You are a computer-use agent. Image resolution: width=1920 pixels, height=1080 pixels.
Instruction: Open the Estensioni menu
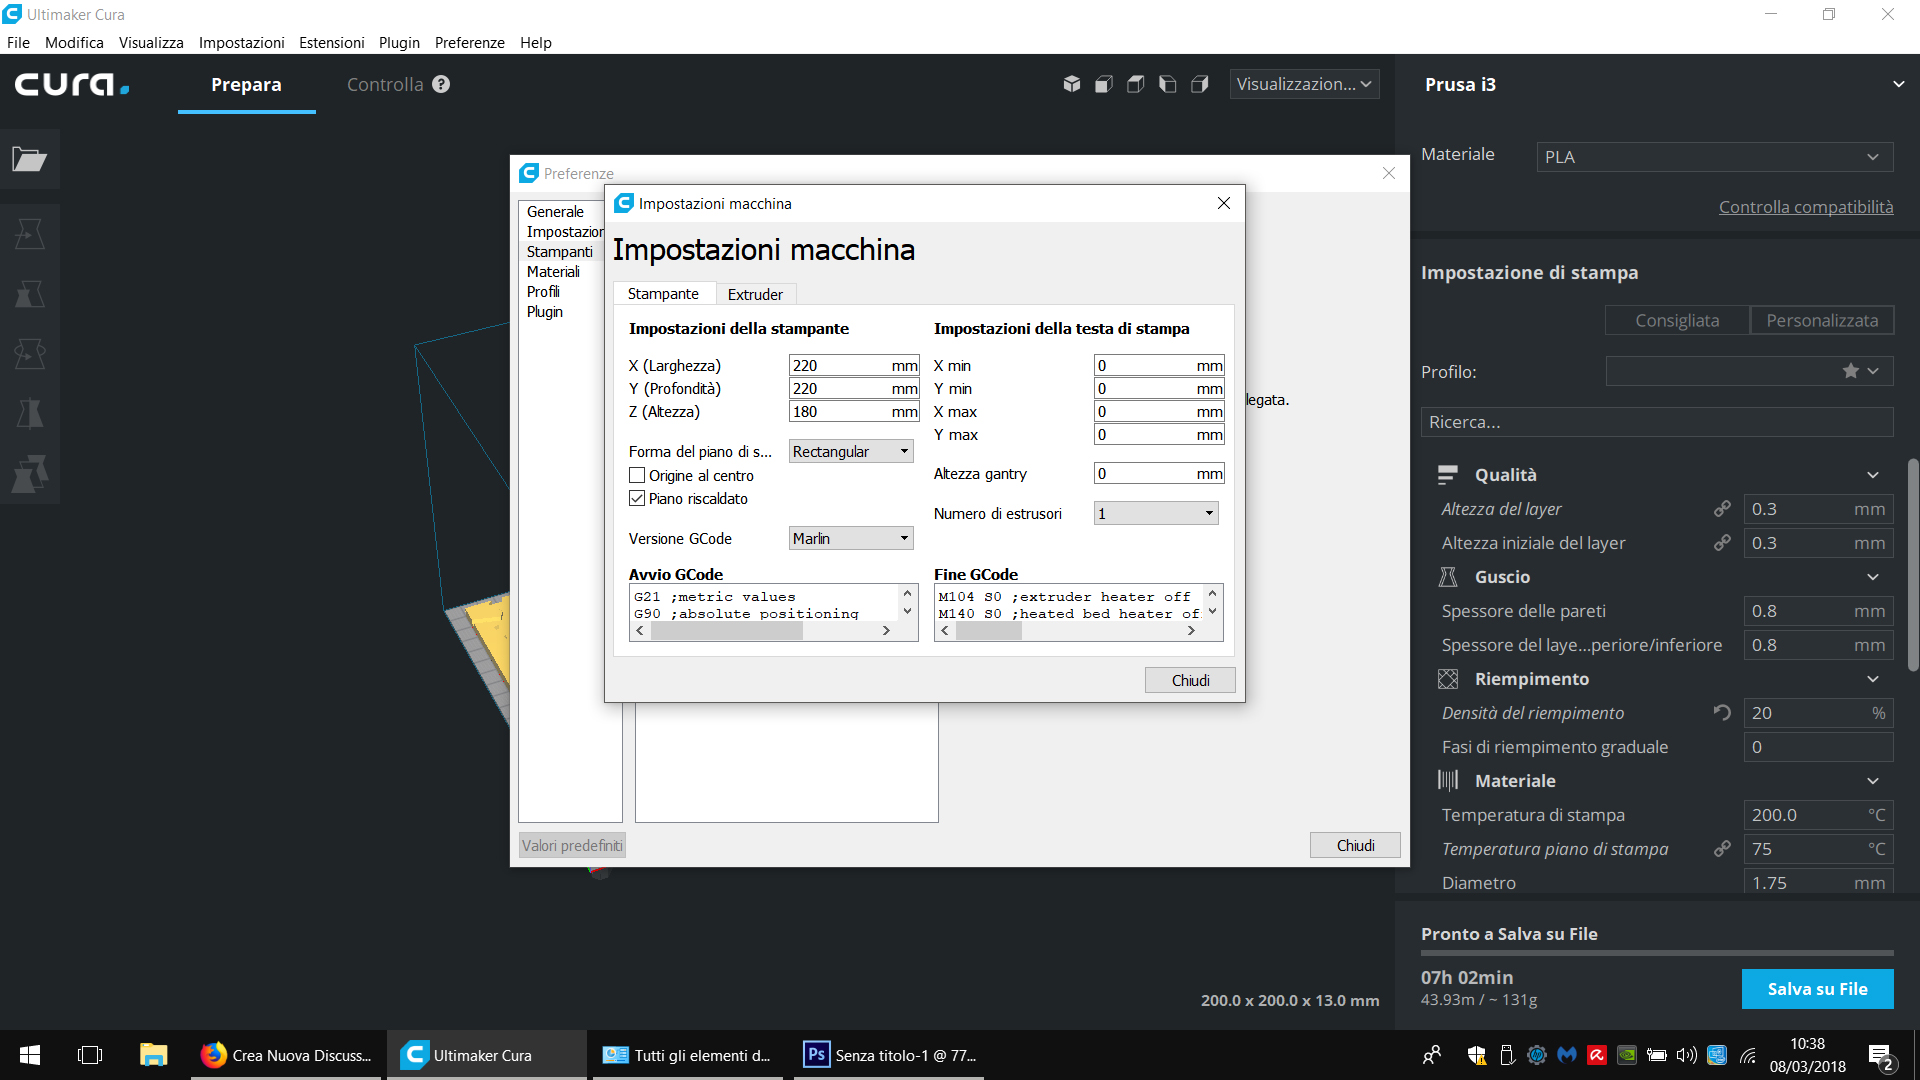tap(331, 43)
